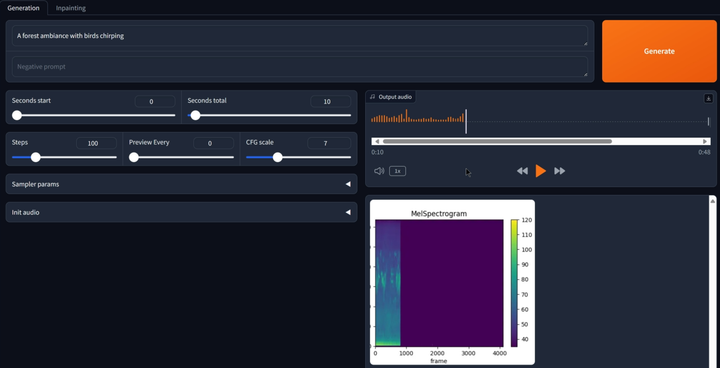Rewind the output audio
The height and width of the screenshot is (368, 720).
click(x=522, y=171)
